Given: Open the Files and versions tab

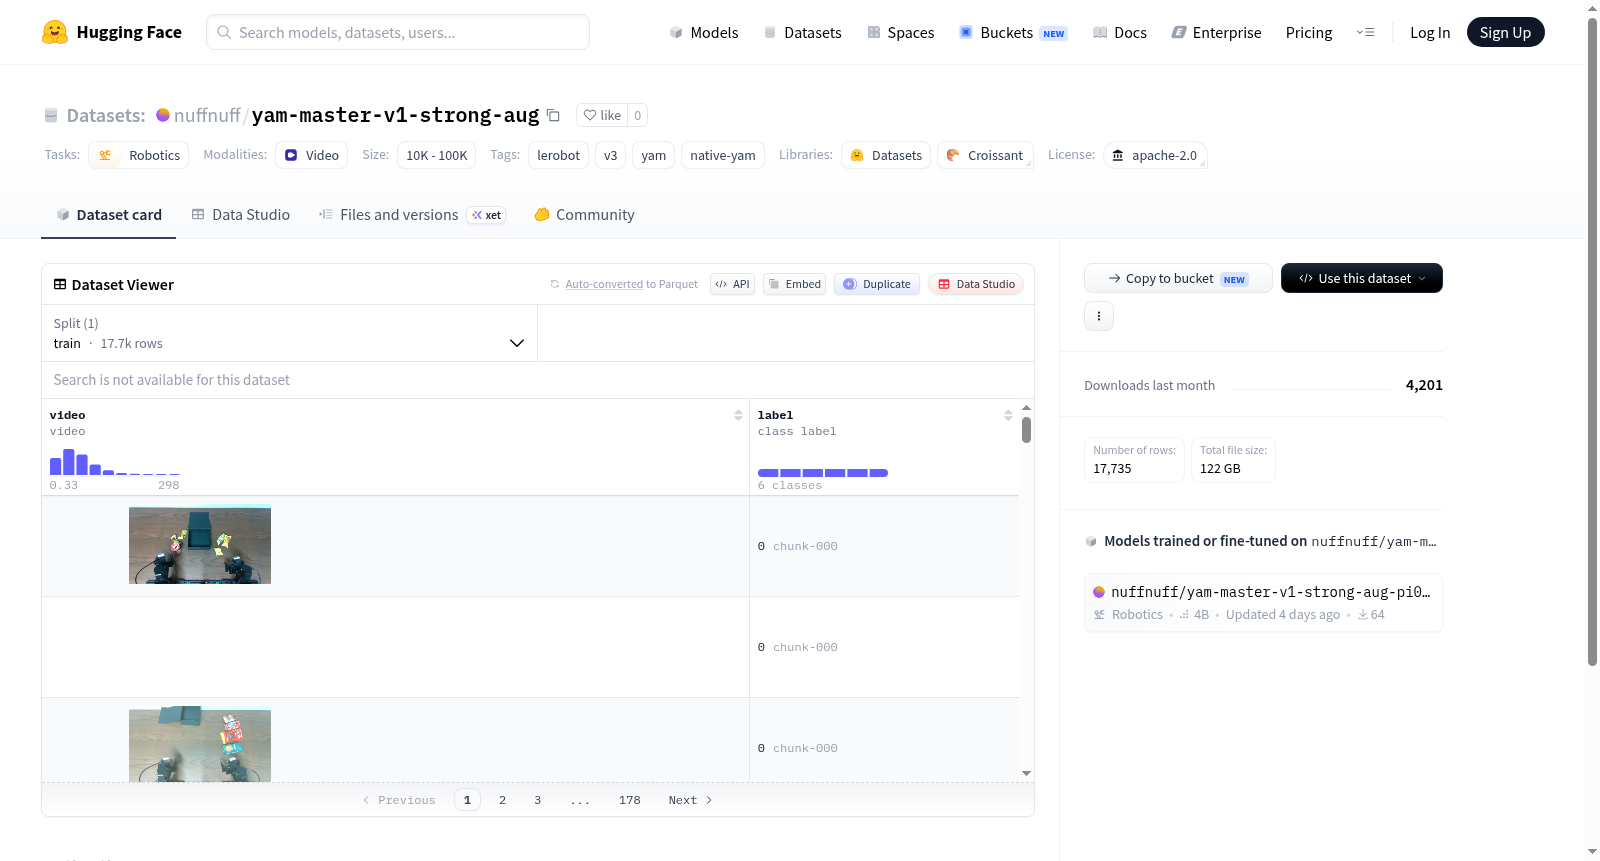Looking at the screenshot, I should pos(411,215).
